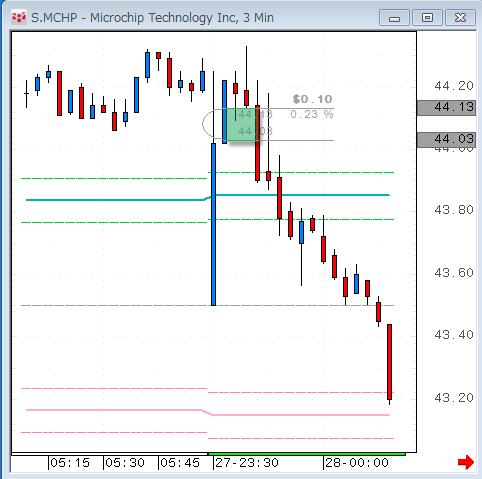Screen dimensions: 482x479
Task: Click the 27-23:30 time axis label
Action: tap(247, 463)
